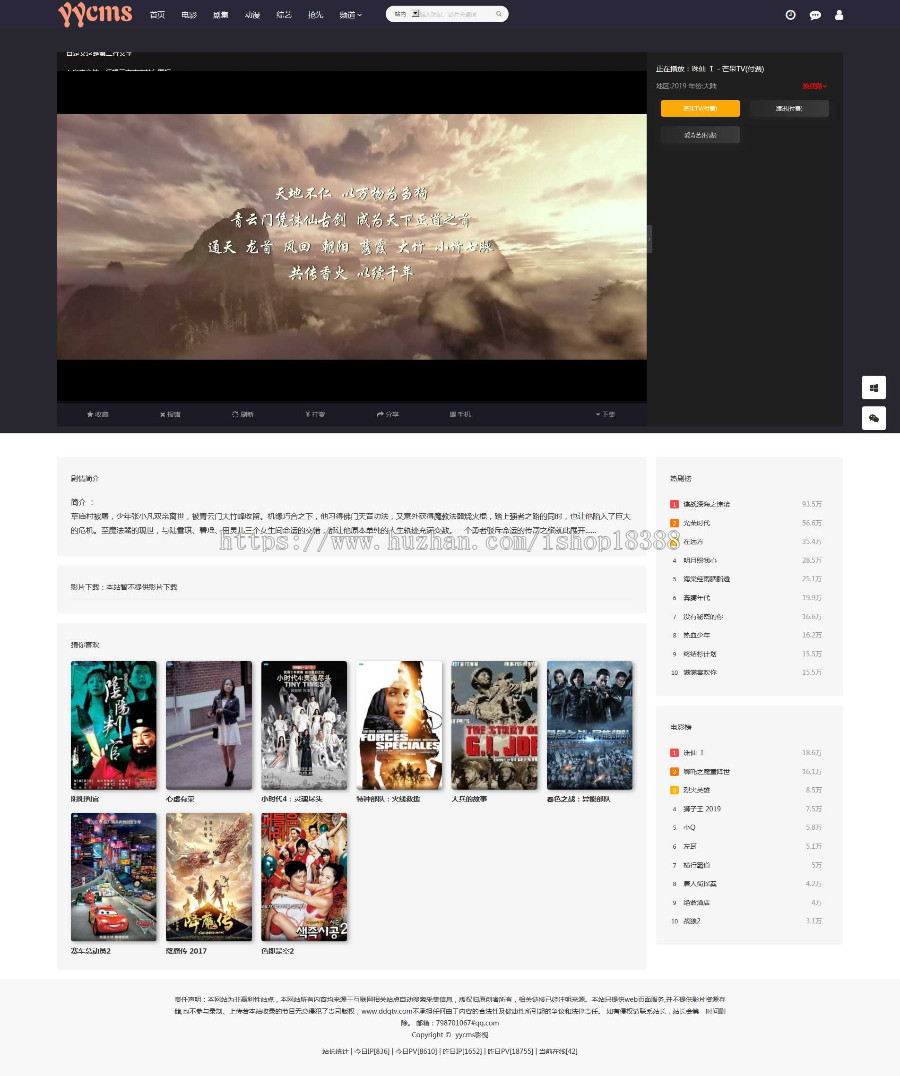Click the floating Windows icon button
900x1076 pixels.
tap(873, 388)
